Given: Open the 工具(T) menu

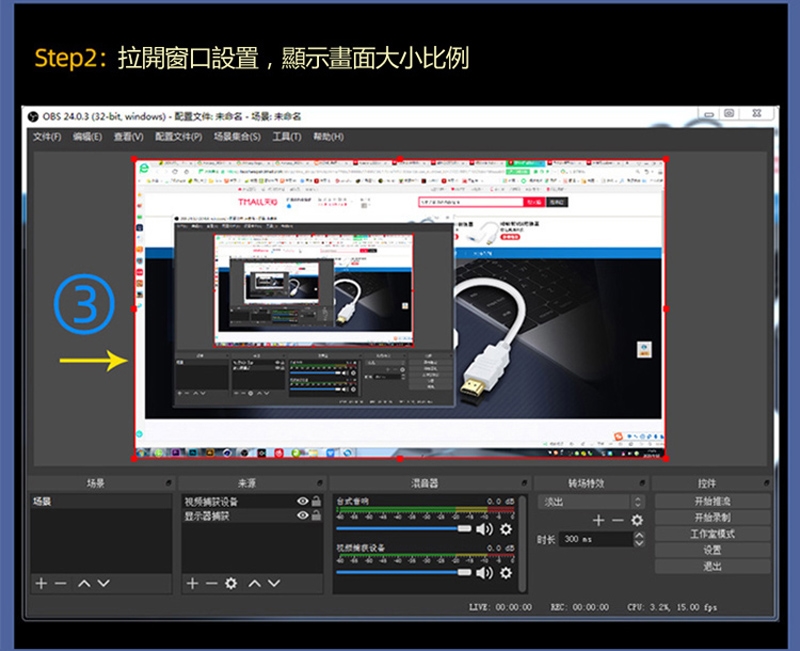Looking at the screenshot, I should [287, 137].
